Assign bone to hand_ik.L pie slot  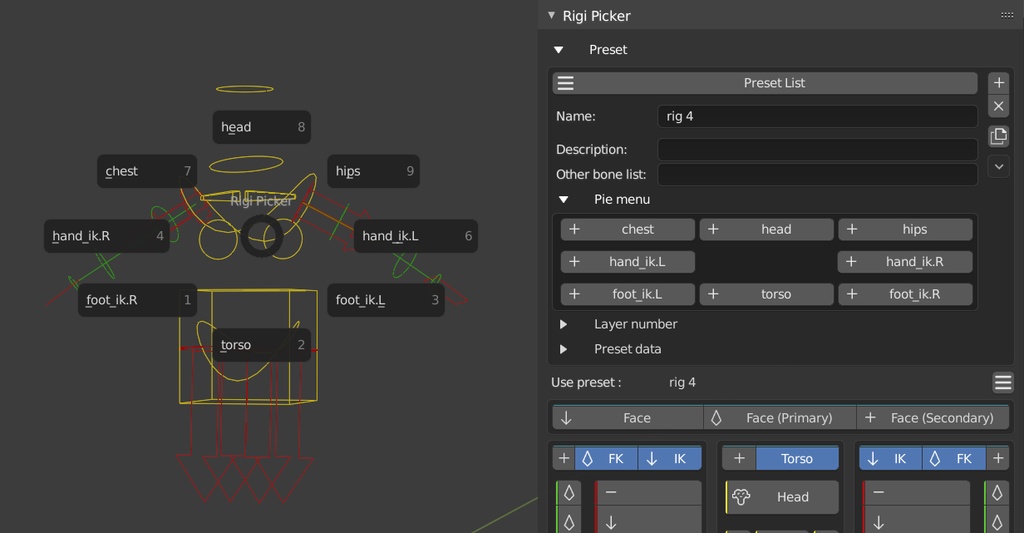click(x=628, y=262)
